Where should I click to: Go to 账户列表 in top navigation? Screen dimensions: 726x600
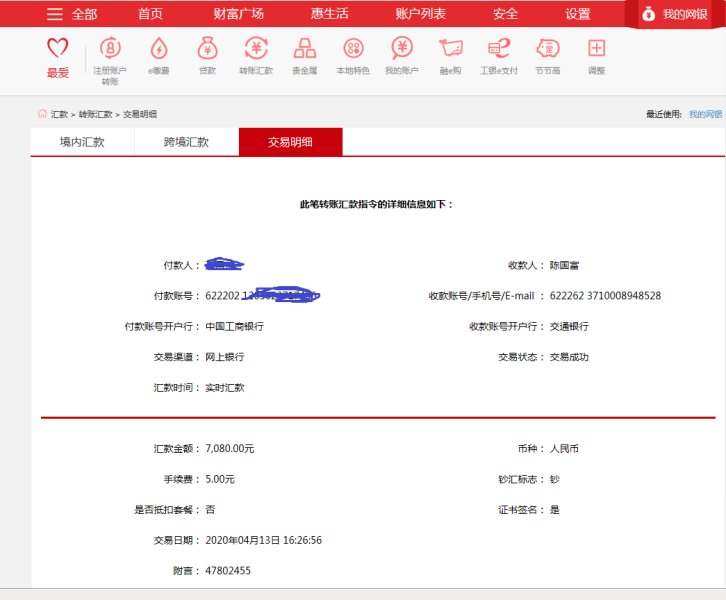pos(421,14)
